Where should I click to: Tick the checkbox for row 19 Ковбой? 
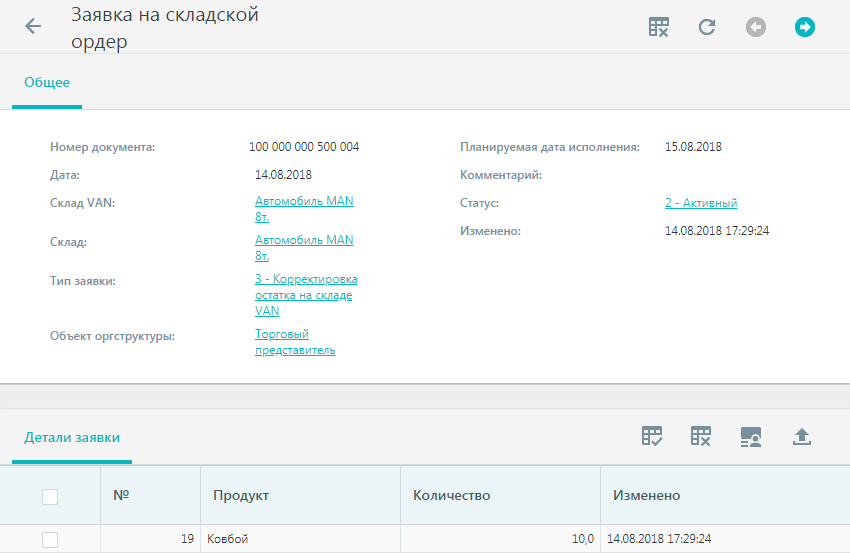tap(50, 539)
